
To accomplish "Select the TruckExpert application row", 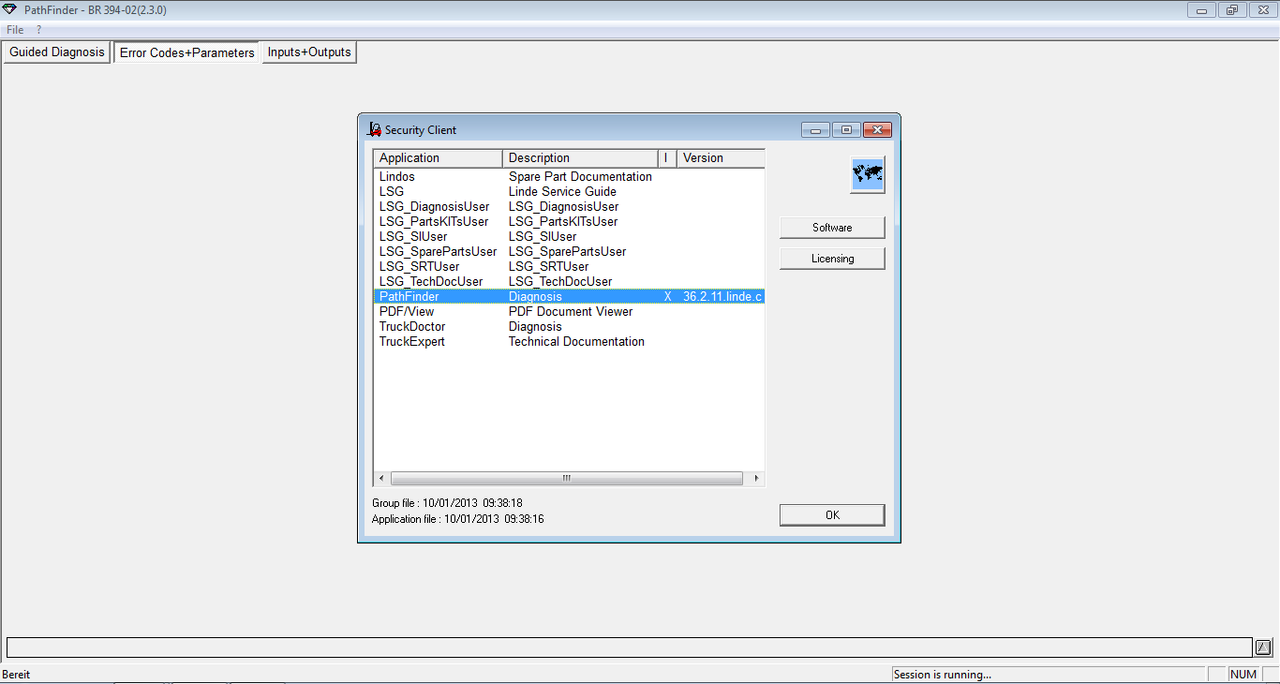I will tap(569, 341).
